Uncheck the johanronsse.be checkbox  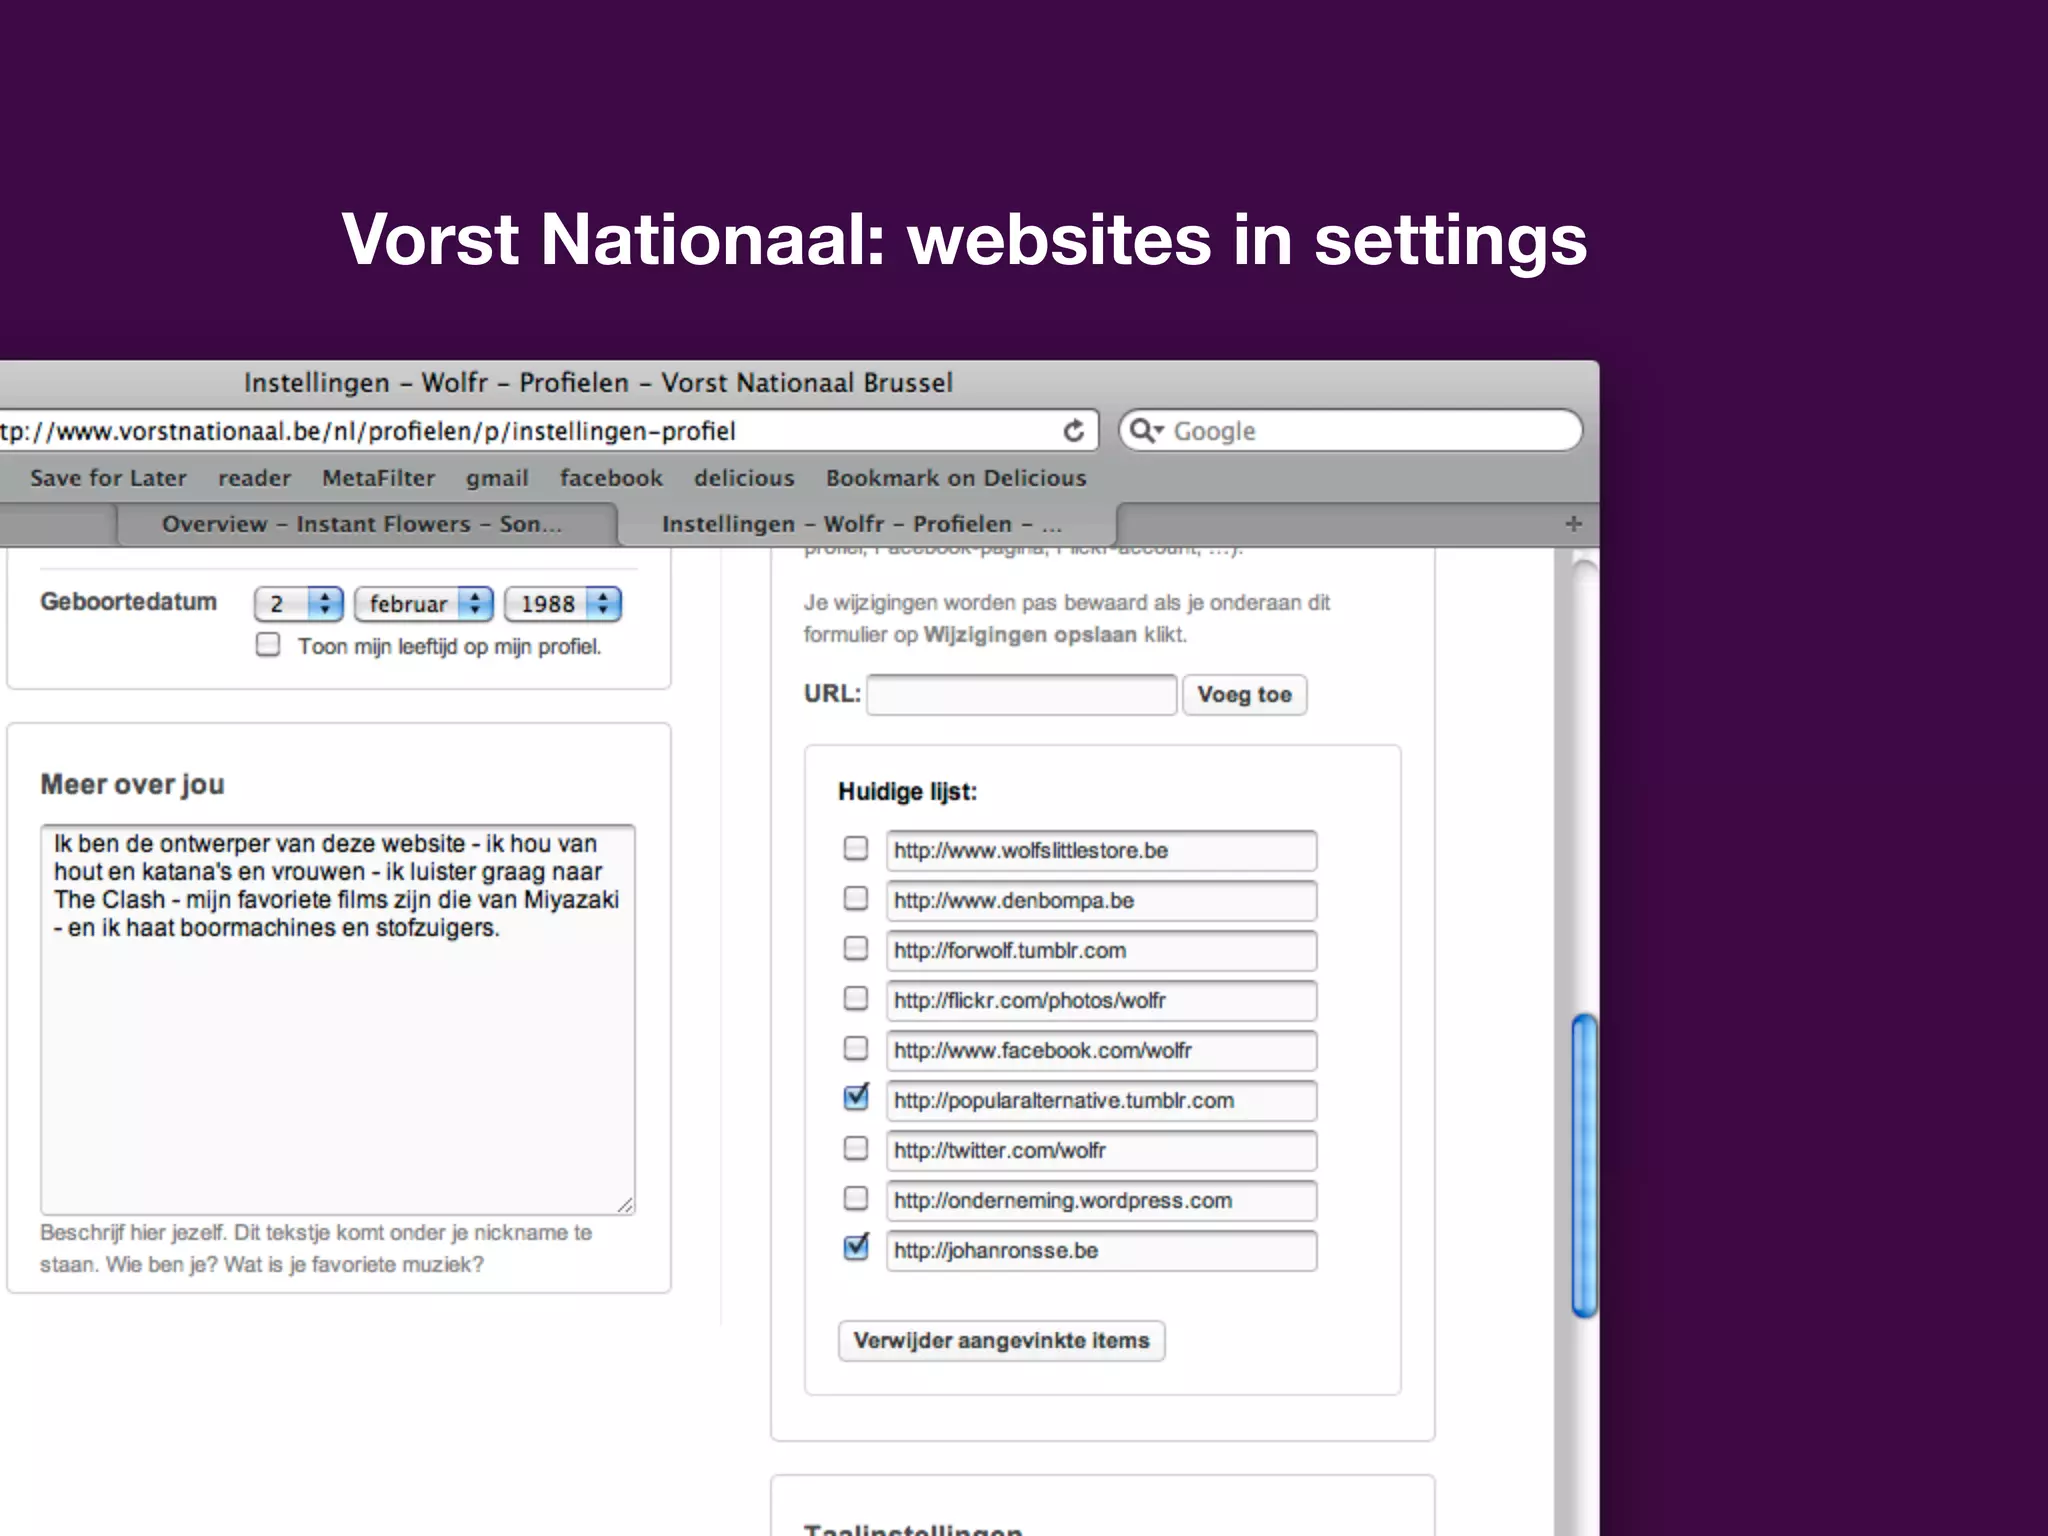tap(856, 1248)
